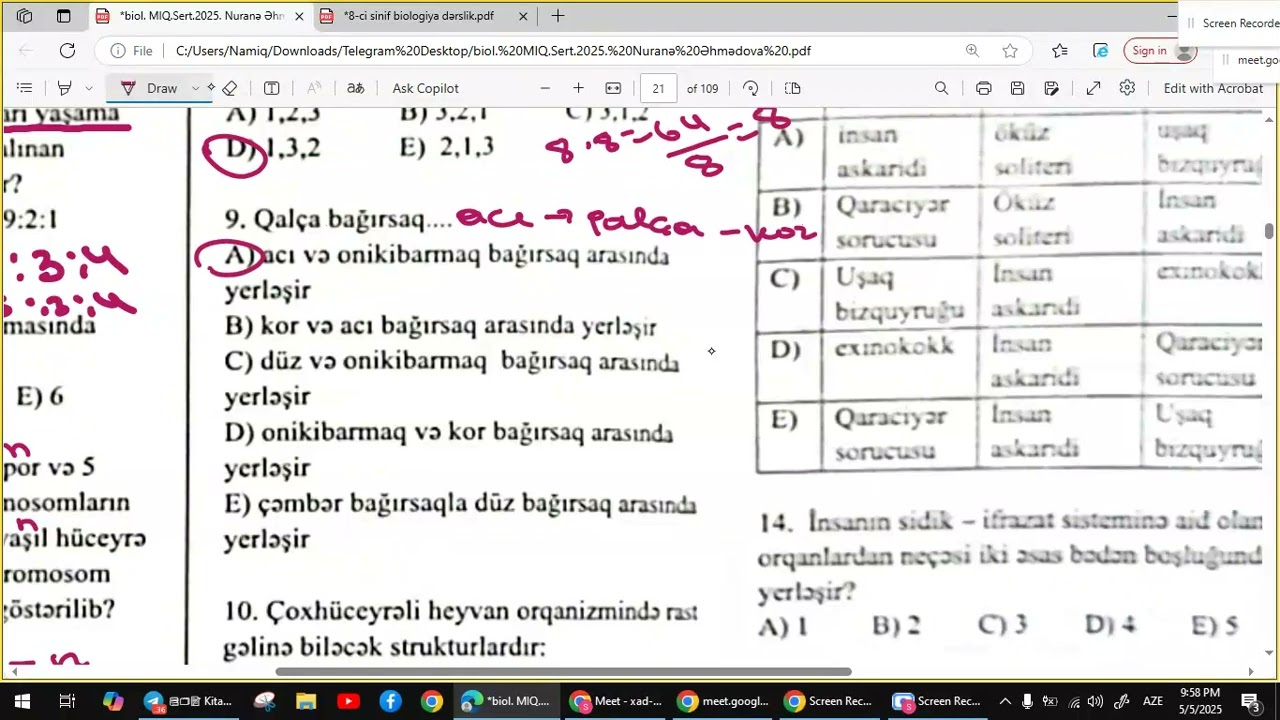Close the biol. MİQ.Sert.2025 tab
Screen dimensions: 1280x720
(x=299, y=16)
